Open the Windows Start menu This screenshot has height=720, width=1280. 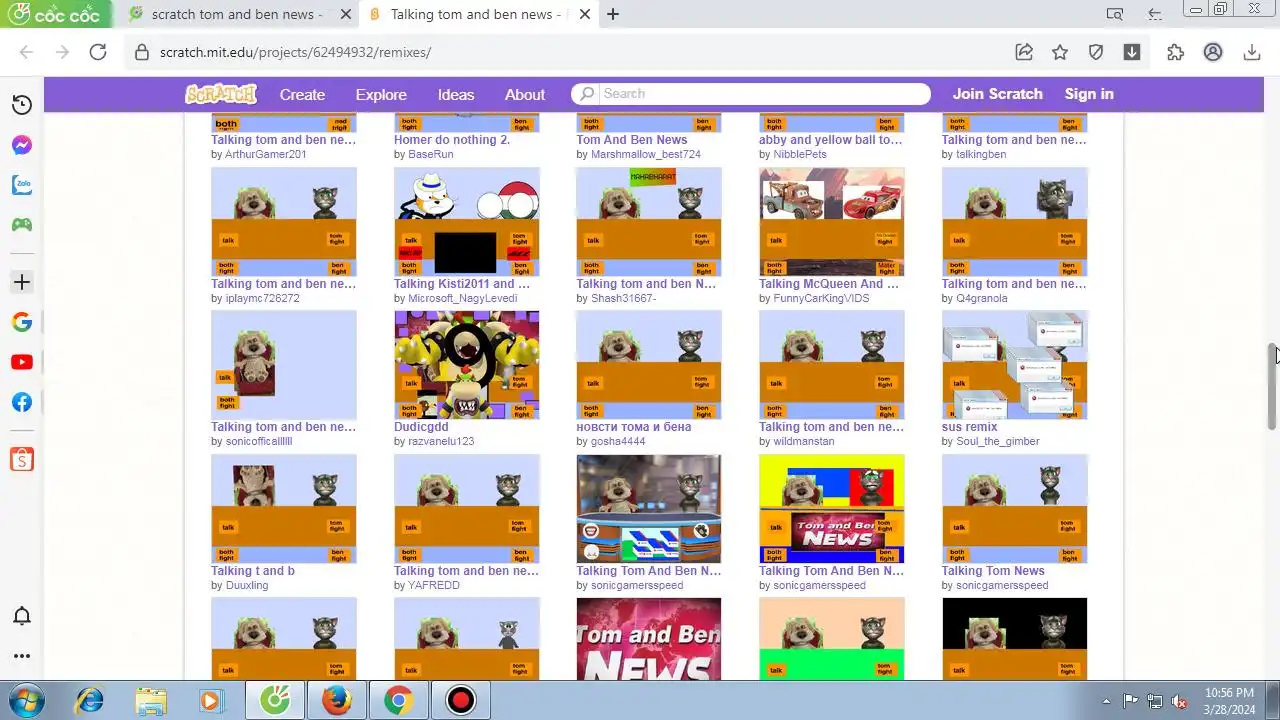coord(26,700)
